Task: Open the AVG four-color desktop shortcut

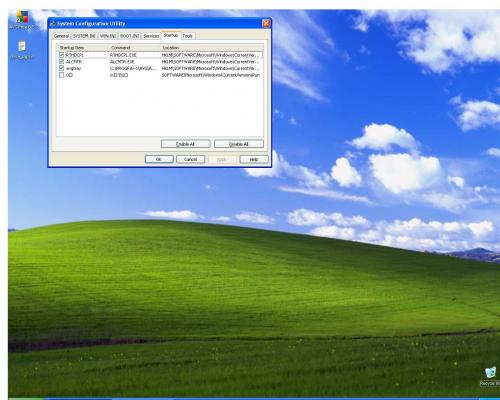Action: [22, 17]
